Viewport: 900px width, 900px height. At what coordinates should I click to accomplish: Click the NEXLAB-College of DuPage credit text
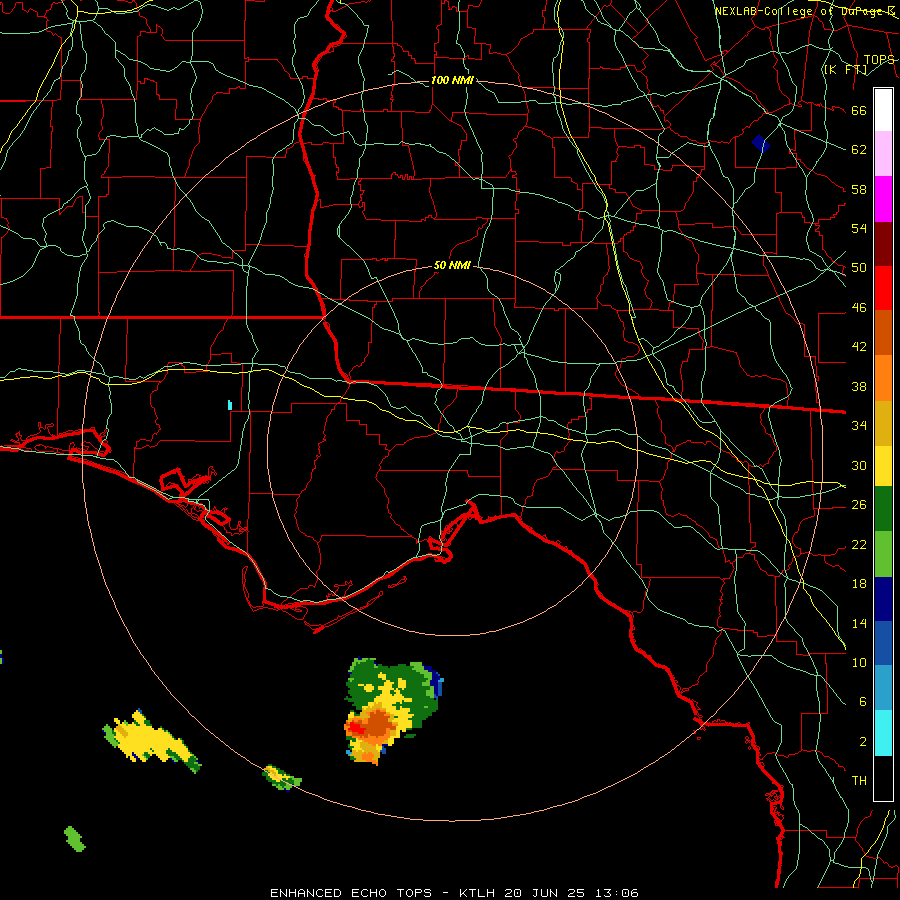[x=805, y=11]
